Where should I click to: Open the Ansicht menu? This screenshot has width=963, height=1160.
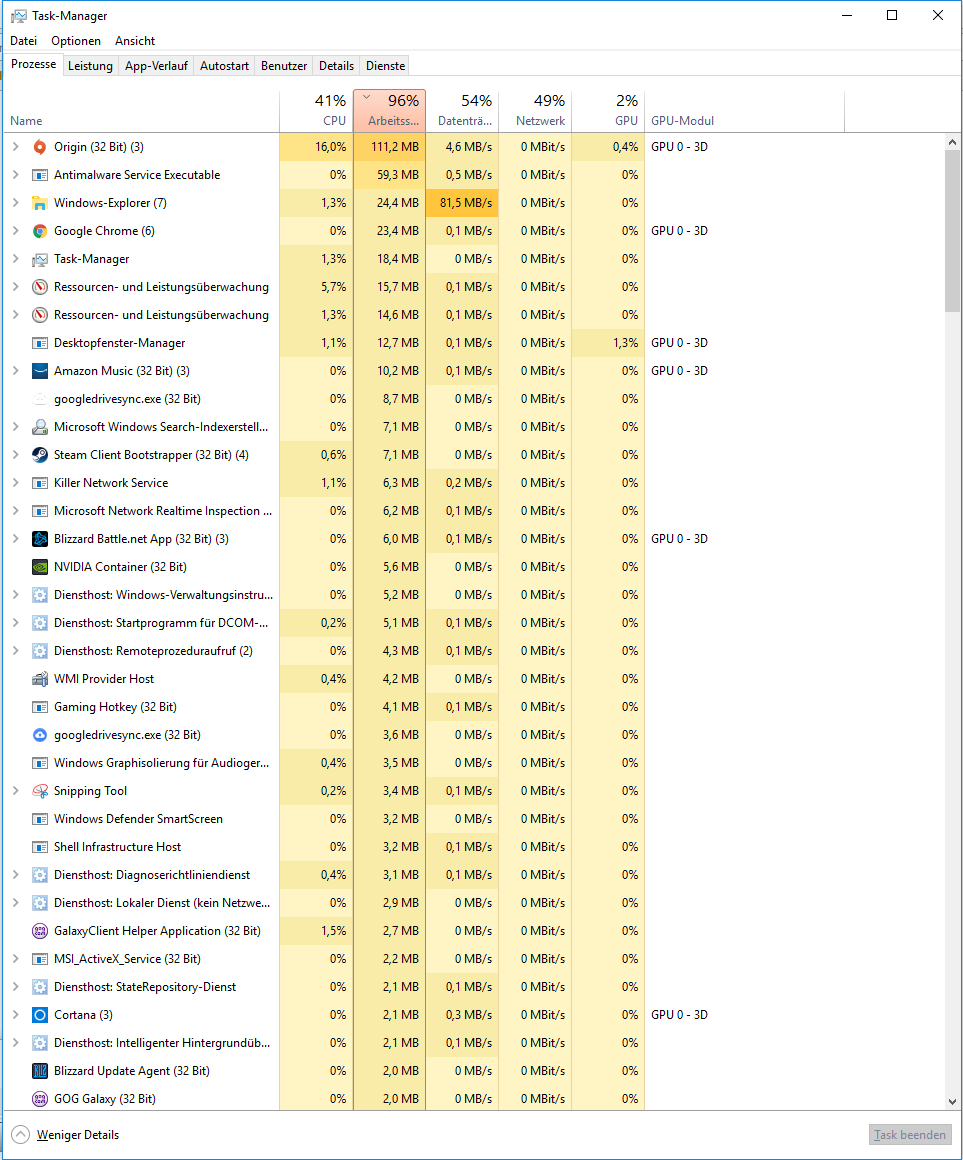(135, 41)
